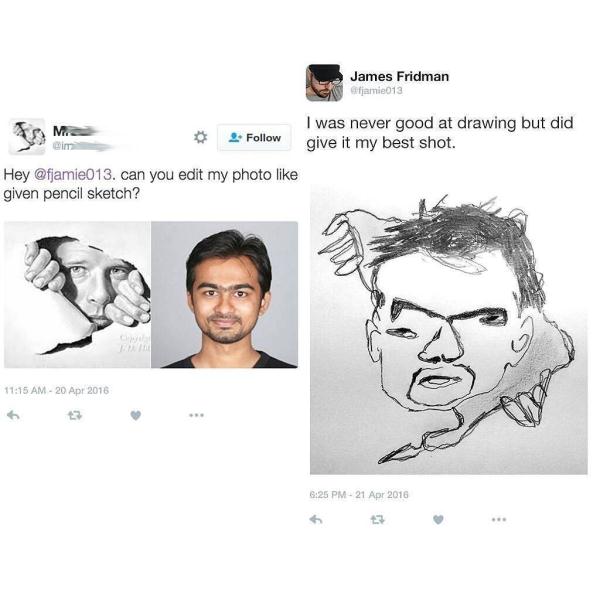The height and width of the screenshot is (600, 600).
Task: Like the left tweet with heart icon
Action: 135,415
